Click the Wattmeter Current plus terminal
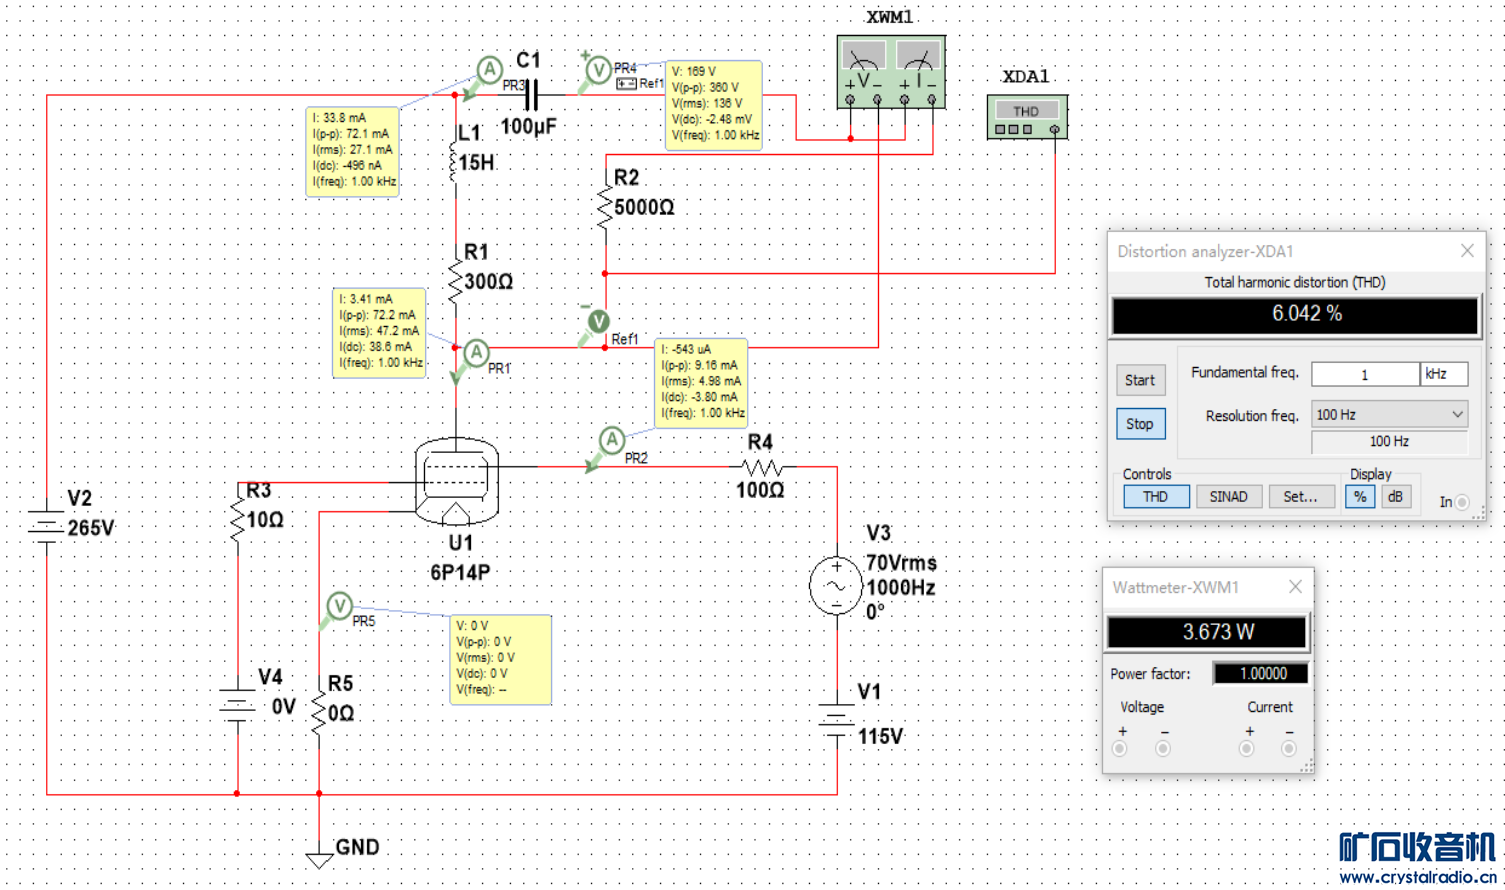This screenshot has height=890, width=1505. (1247, 748)
